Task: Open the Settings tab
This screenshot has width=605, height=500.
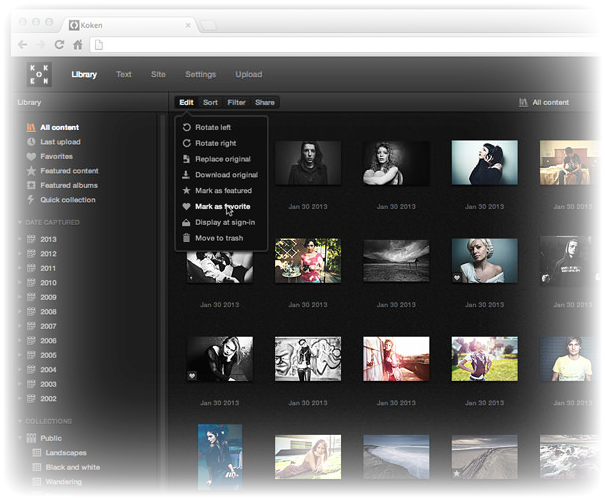Action: 200,74
